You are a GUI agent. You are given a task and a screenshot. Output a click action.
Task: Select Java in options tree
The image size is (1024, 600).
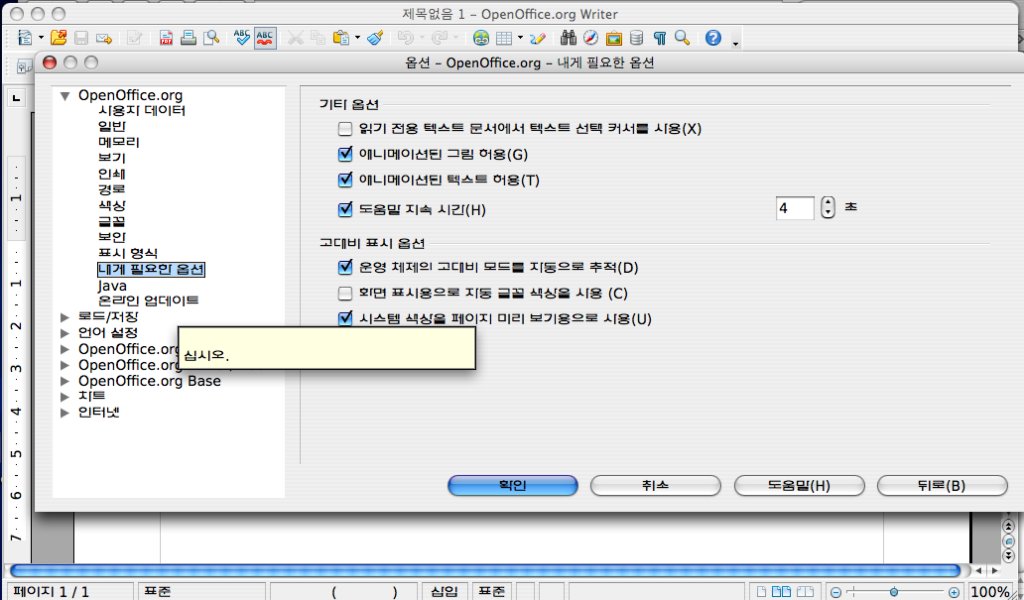[112, 285]
